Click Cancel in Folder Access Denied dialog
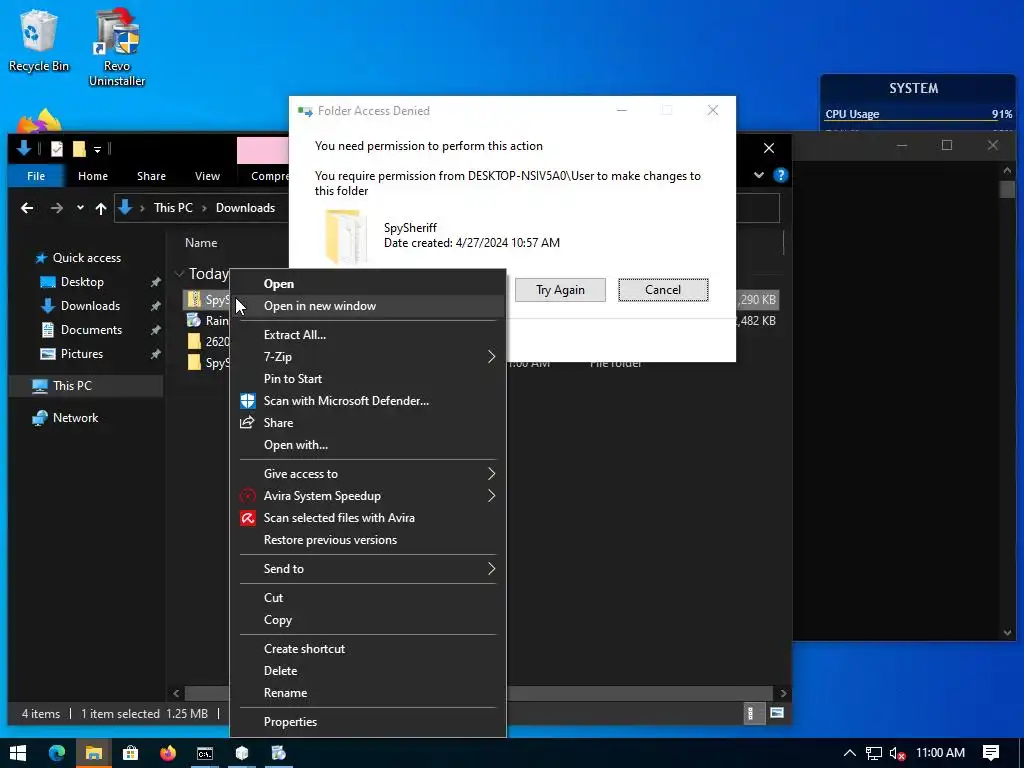Viewport: 1024px width, 768px height. (663, 290)
